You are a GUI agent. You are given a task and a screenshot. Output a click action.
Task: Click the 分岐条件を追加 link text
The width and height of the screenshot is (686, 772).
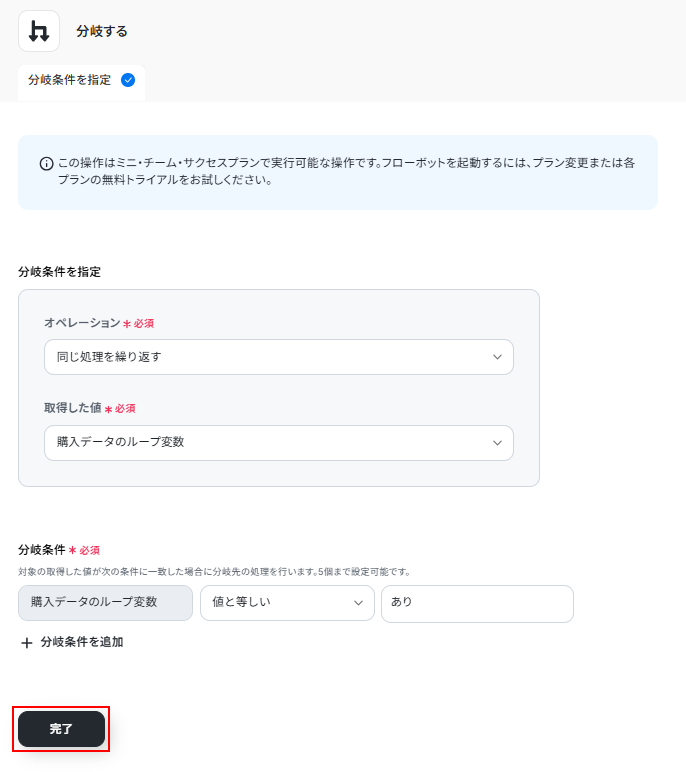click(x=82, y=642)
